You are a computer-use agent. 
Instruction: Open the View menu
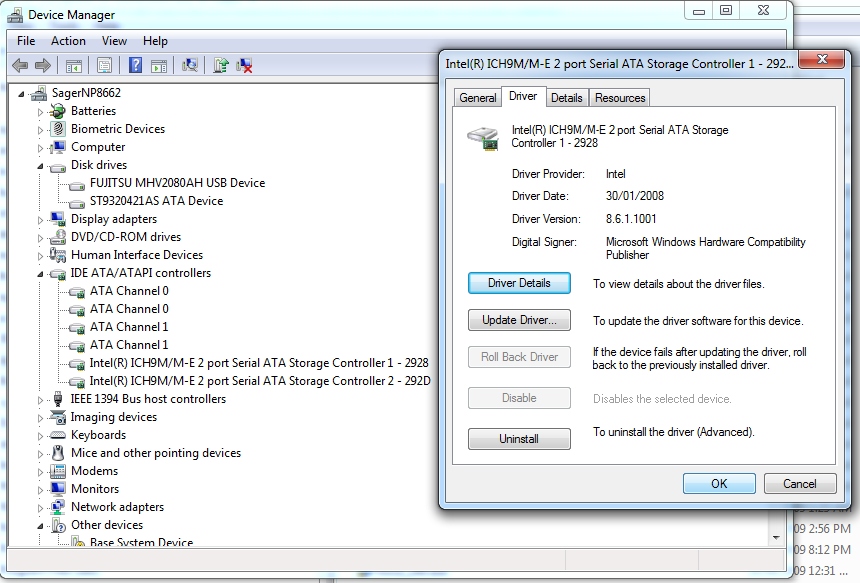click(x=114, y=41)
